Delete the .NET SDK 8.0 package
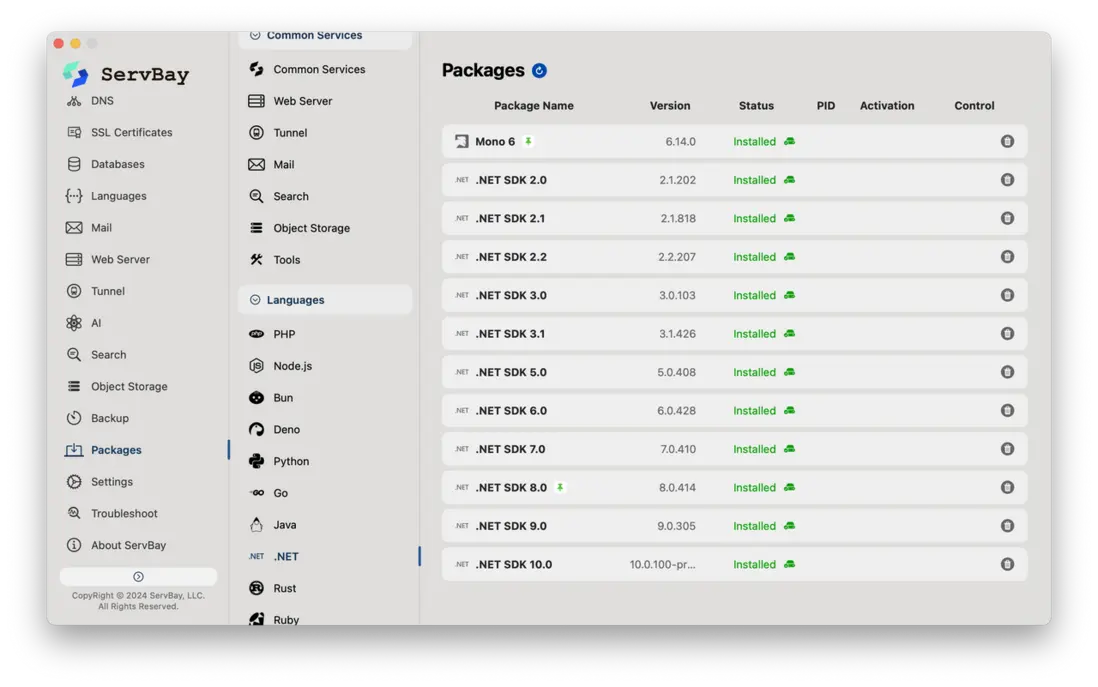This screenshot has height=687, width=1098. [x=1007, y=487]
